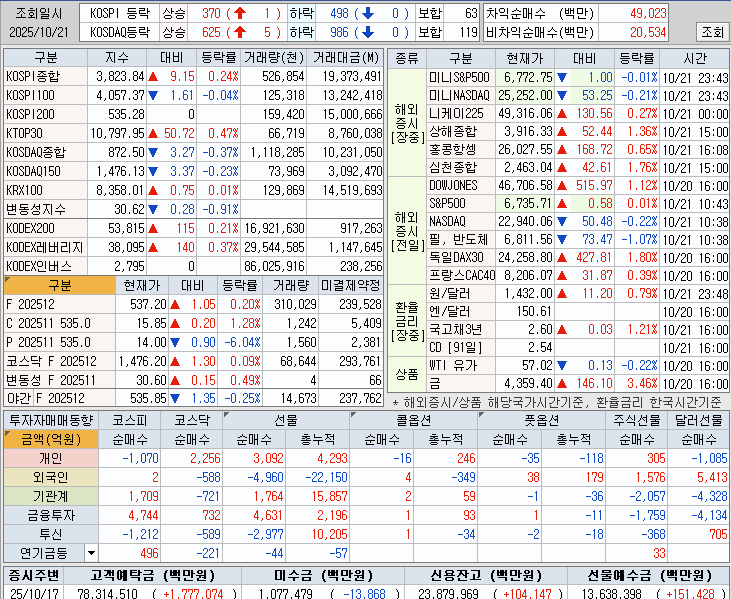This screenshot has height=599, width=731.
Task: Click the 금융투자 investor row label
Action: (x=51, y=516)
